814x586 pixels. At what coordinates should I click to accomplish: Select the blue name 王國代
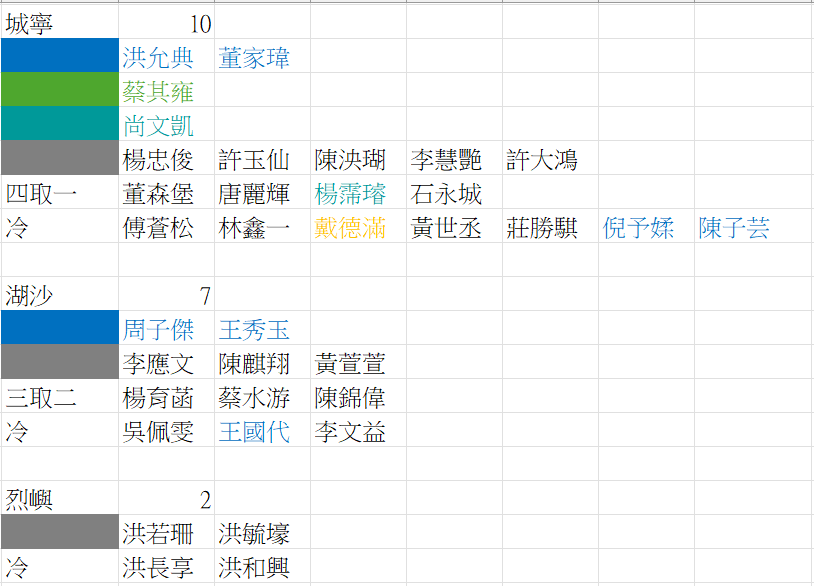coord(263,430)
